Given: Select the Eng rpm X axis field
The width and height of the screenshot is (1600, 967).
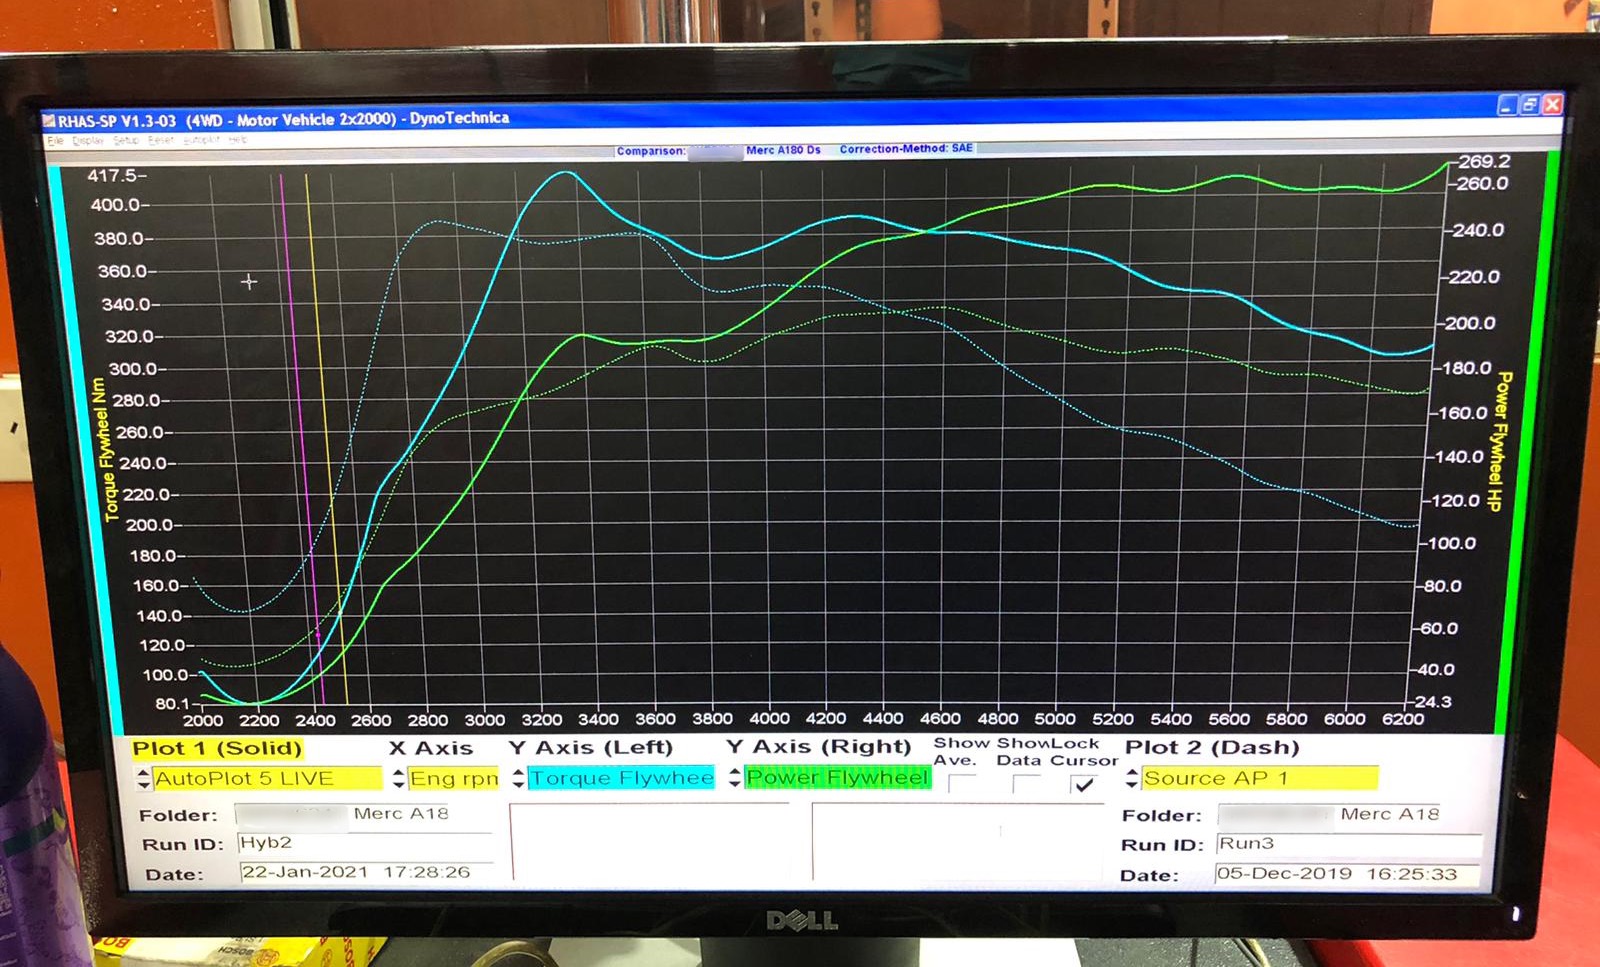Looking at the screenshot, I should tap(453, 779).
